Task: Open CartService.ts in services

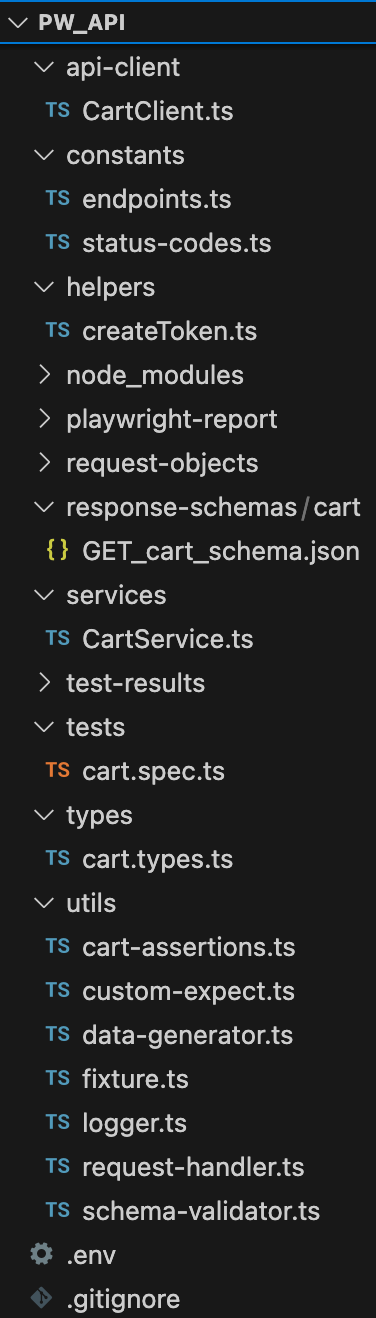Action: [x=167, y=639]
